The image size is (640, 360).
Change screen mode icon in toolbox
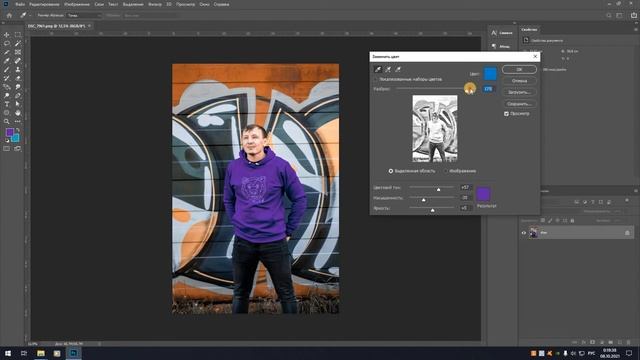[18, 149]
